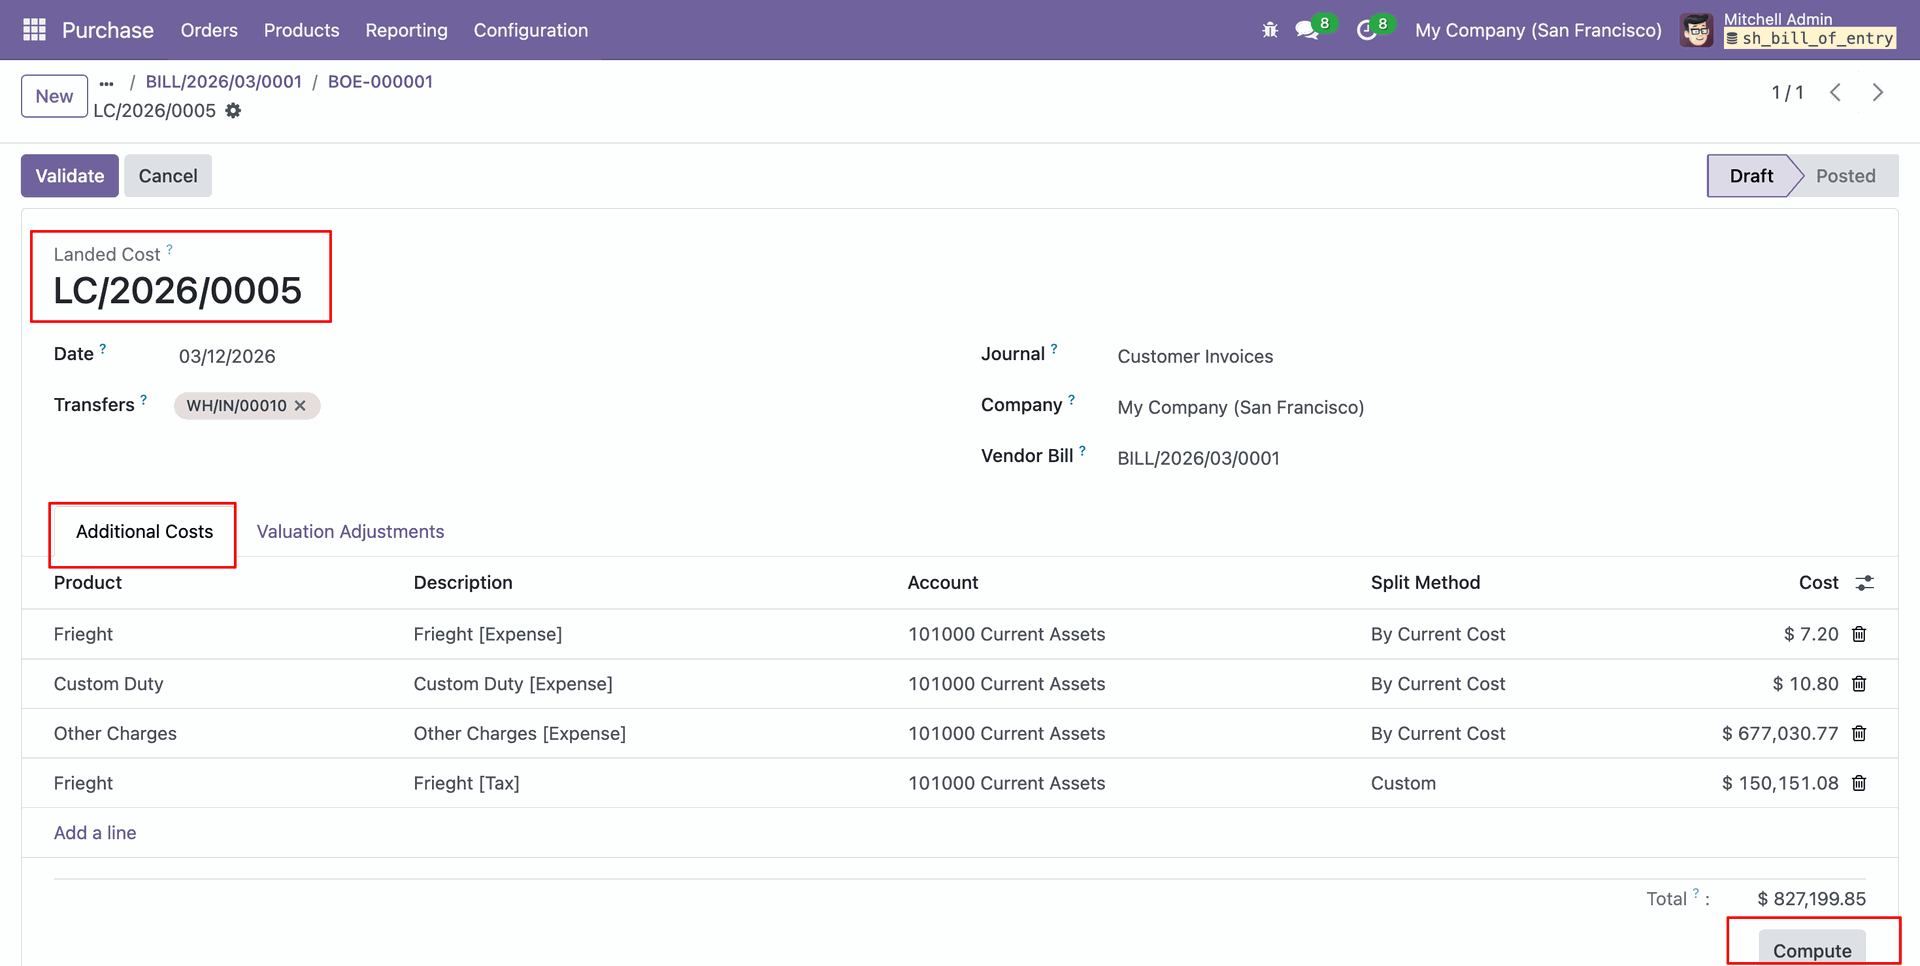
Task: Go to the next record arrow
Action: [1877, 93]
